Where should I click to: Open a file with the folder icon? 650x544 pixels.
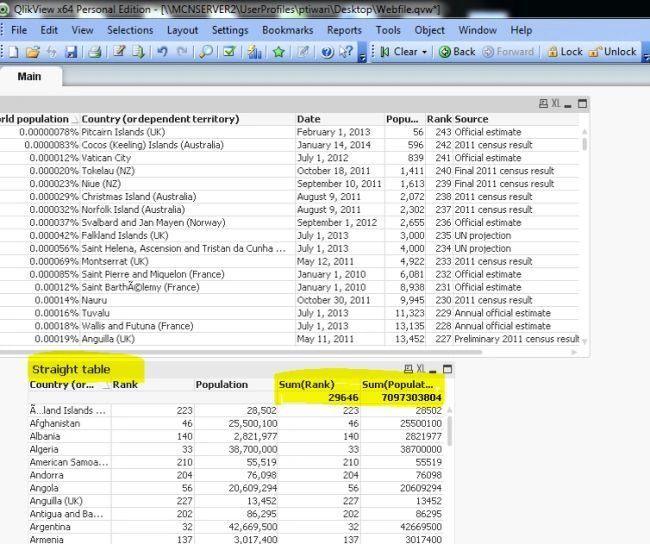click(32, 52)
